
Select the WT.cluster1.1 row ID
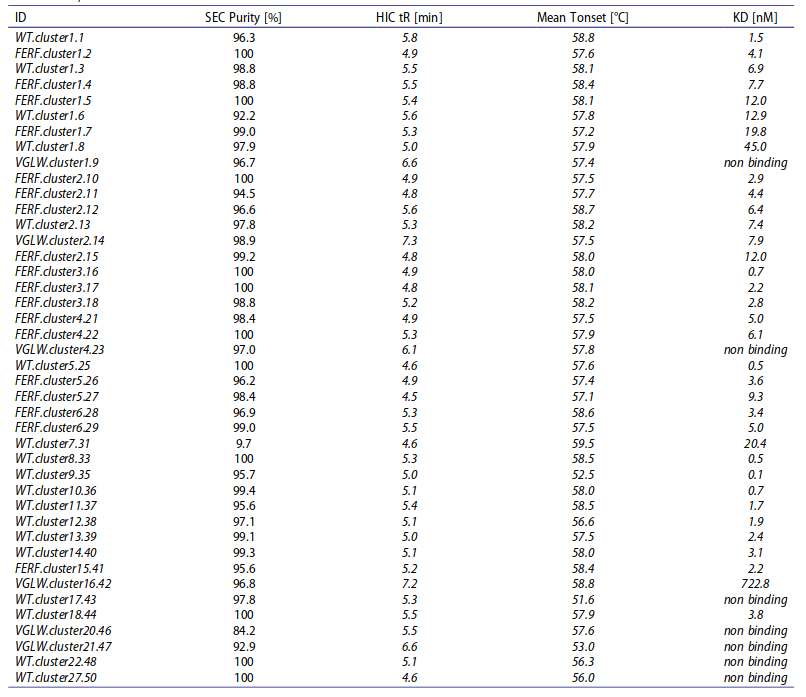[49, 37]
